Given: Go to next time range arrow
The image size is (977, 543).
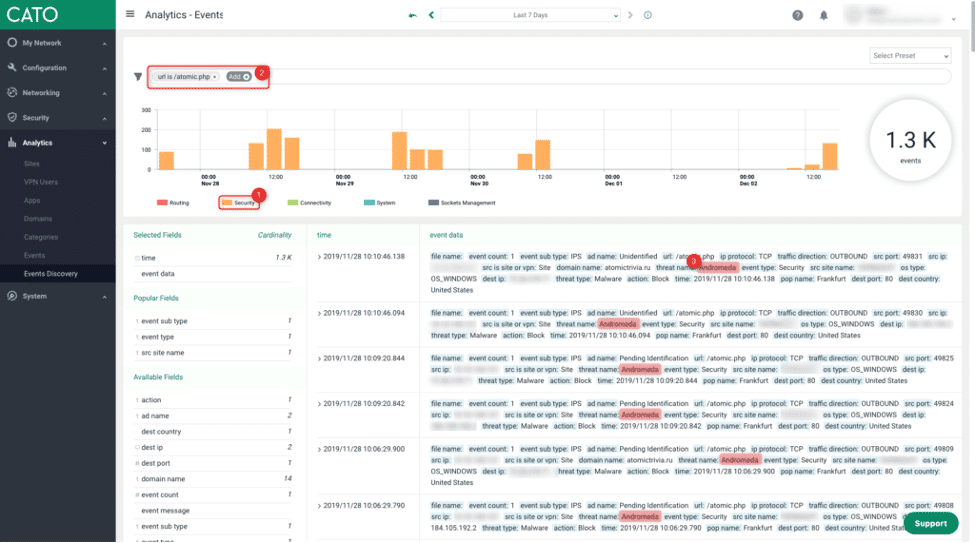Looking at the screenshot, I should [630, 15].
